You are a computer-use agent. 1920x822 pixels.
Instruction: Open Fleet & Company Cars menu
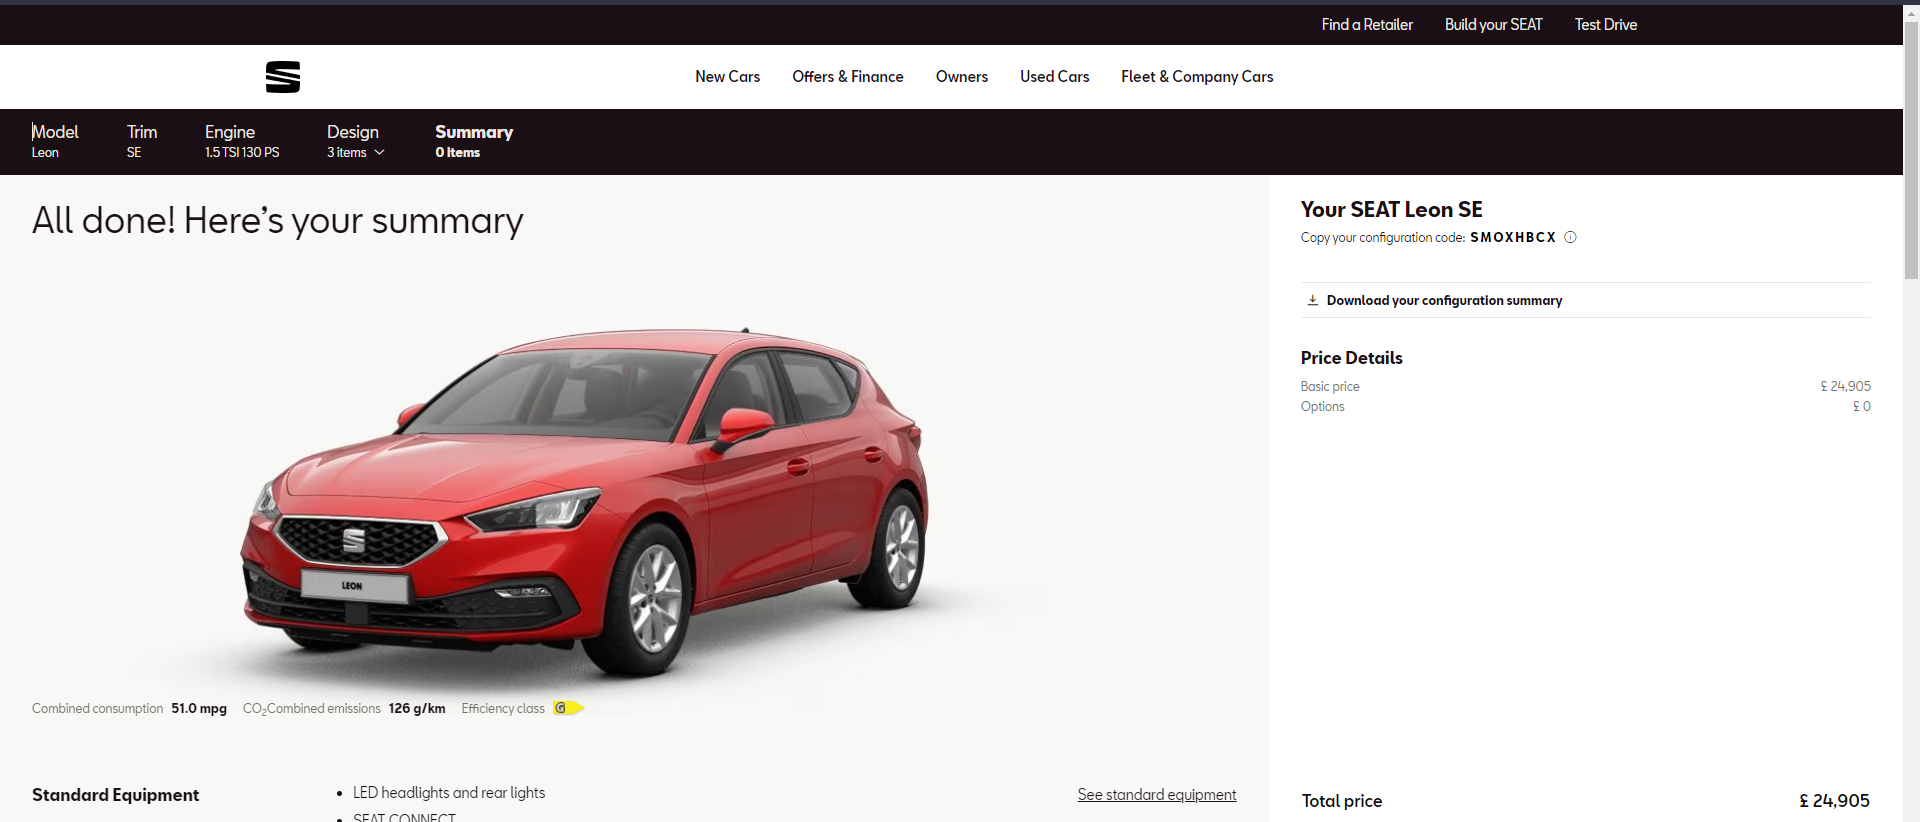[1197, 77]
